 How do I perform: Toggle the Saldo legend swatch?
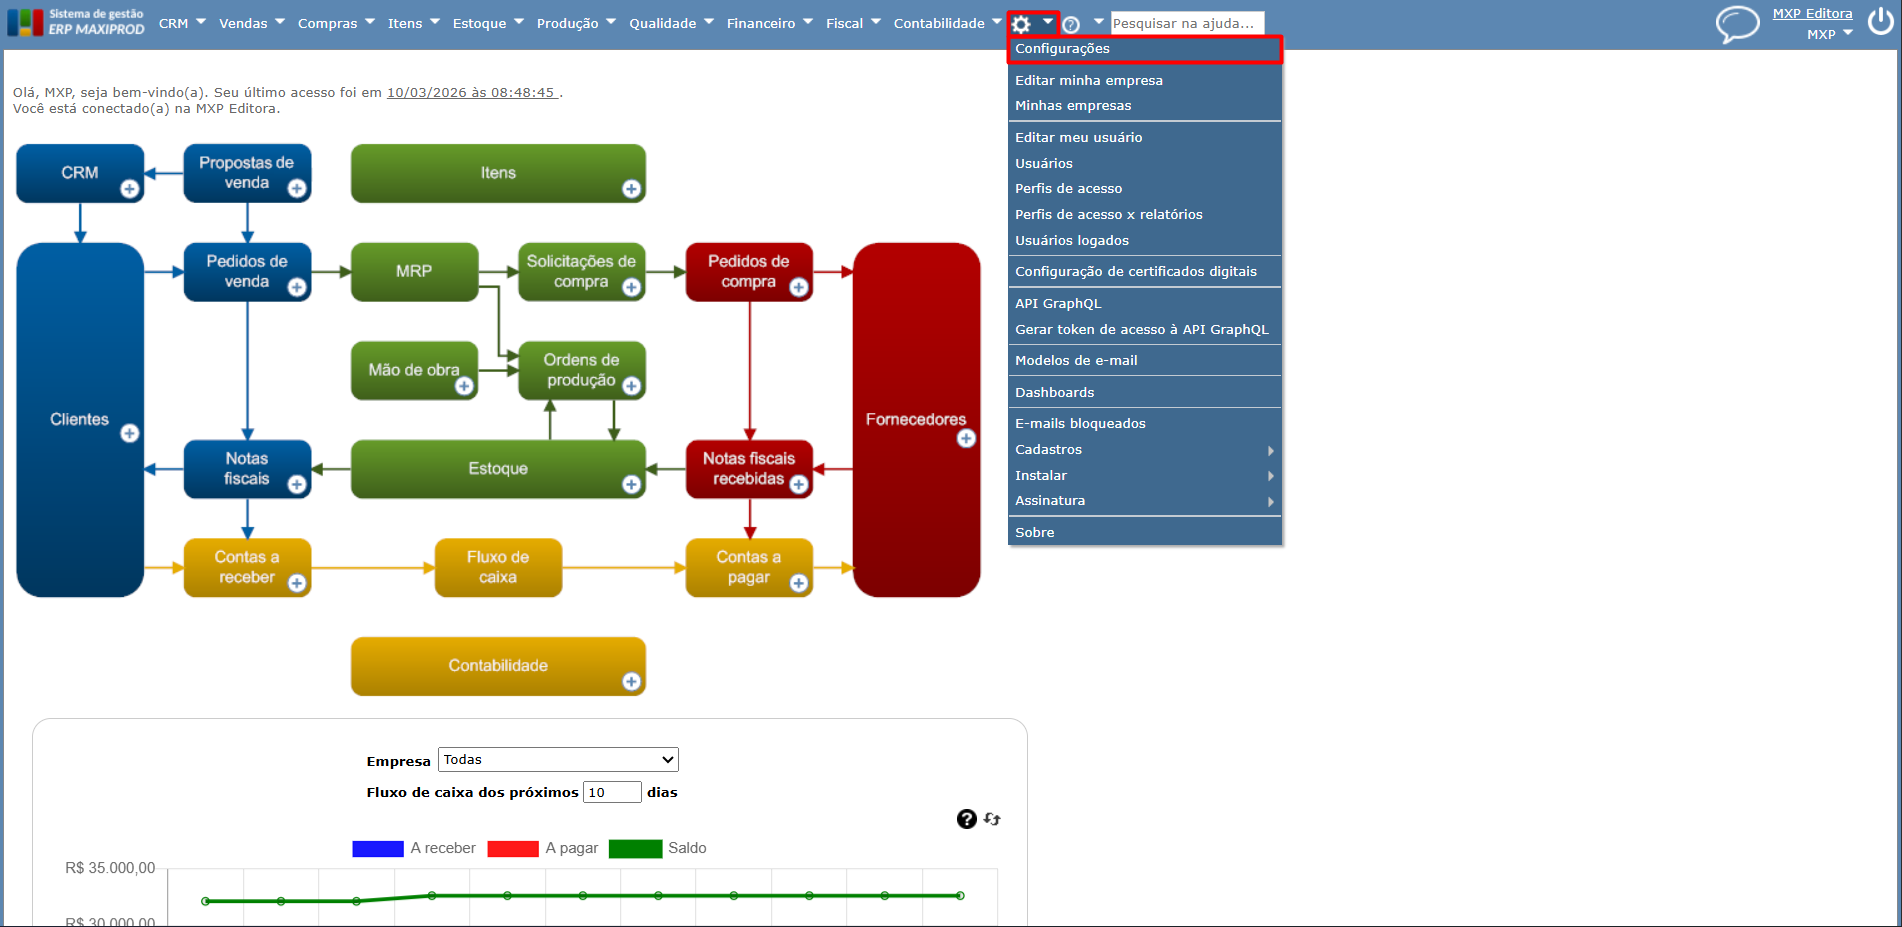pos(635,849)
